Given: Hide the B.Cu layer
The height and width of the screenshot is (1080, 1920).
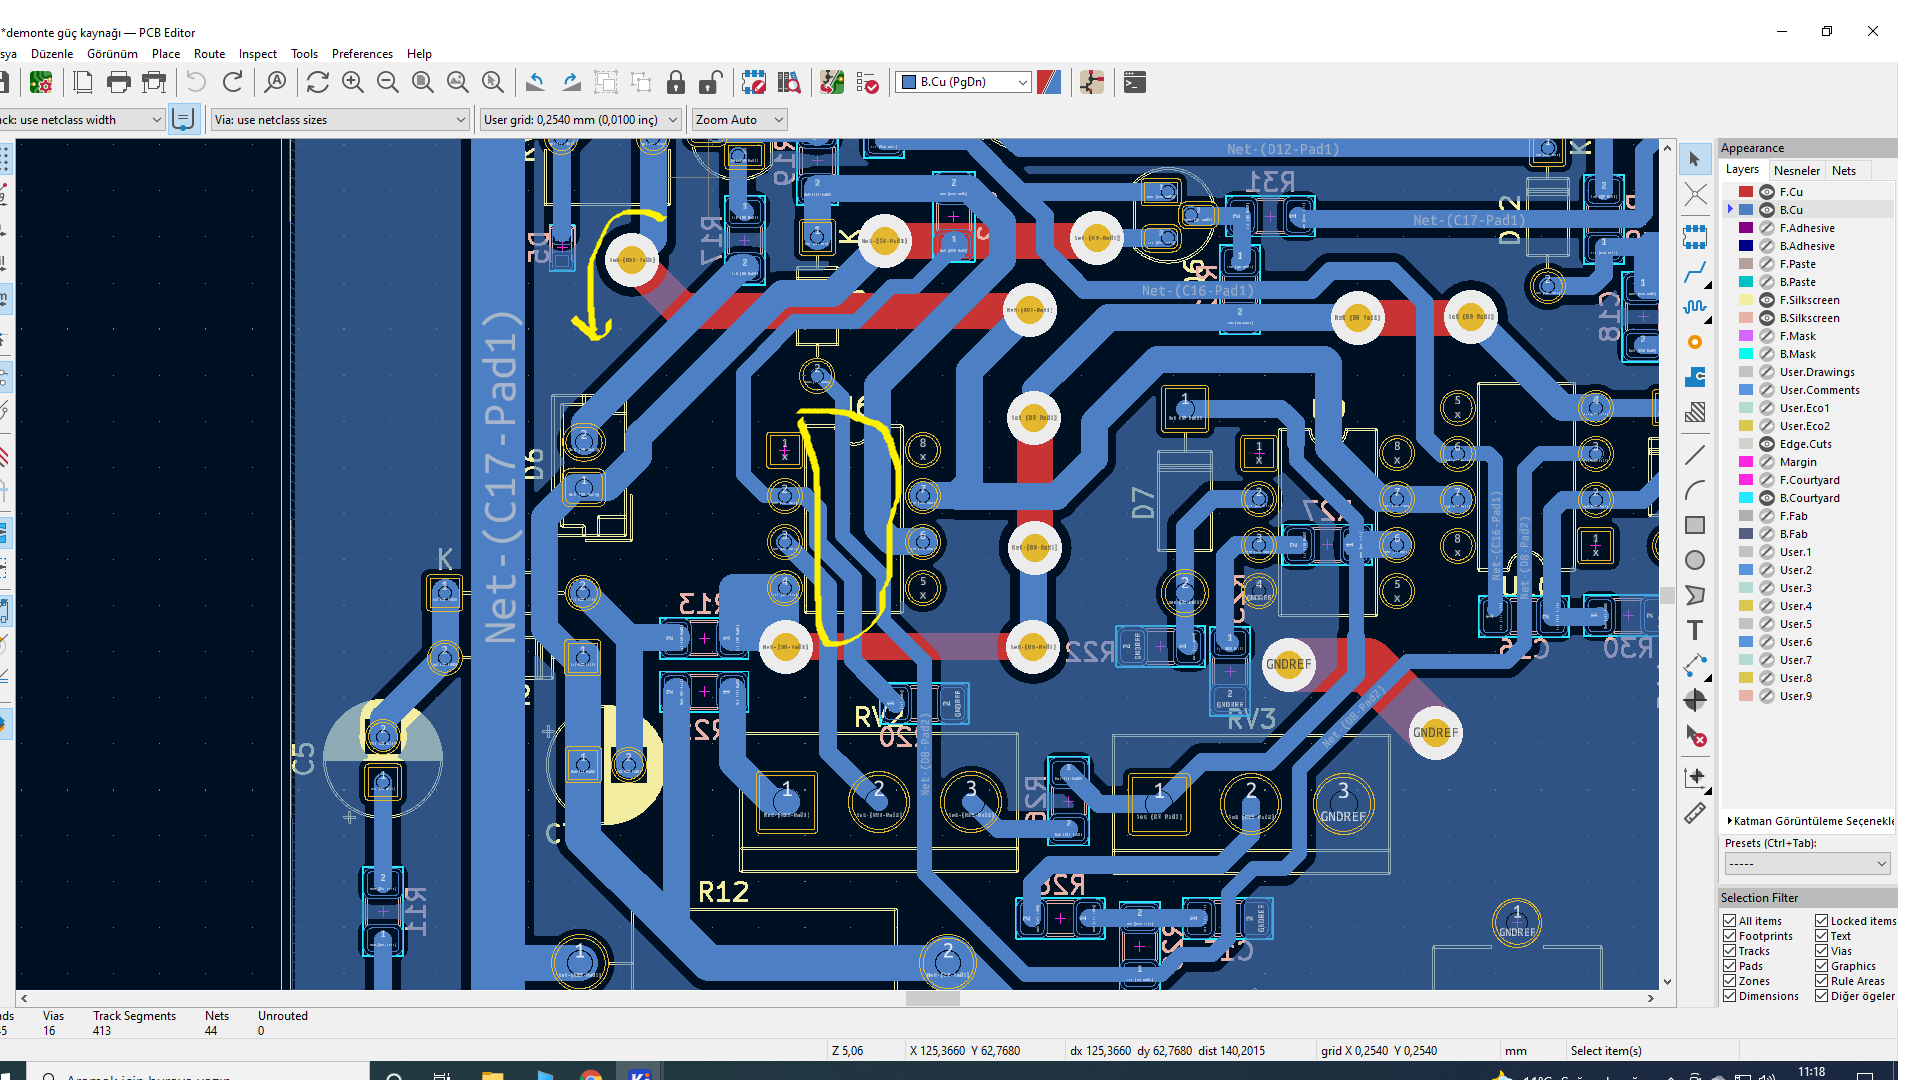Looking at the screenshot, I should [x=1767, y=210].
